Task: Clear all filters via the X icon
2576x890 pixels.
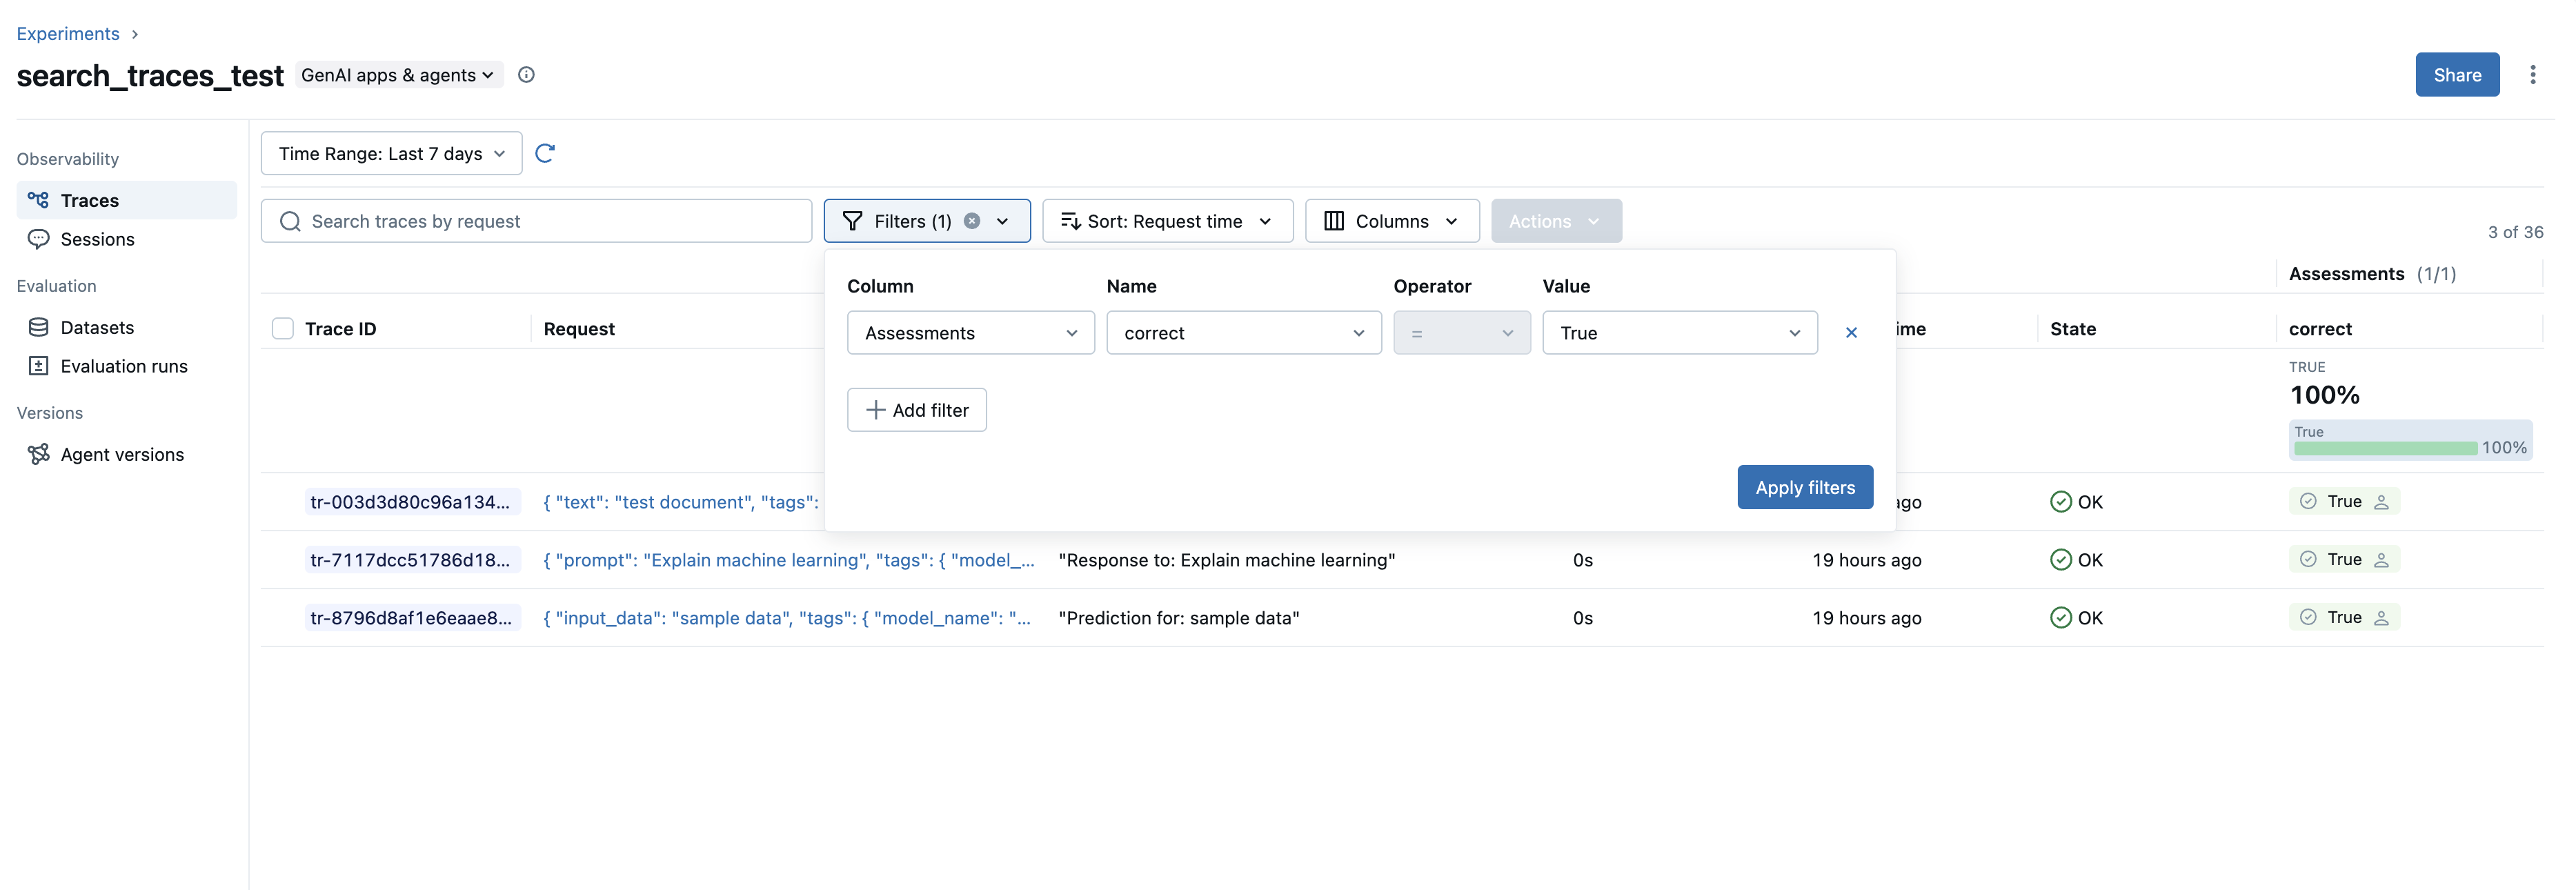Action: click(x=971, y=220)
